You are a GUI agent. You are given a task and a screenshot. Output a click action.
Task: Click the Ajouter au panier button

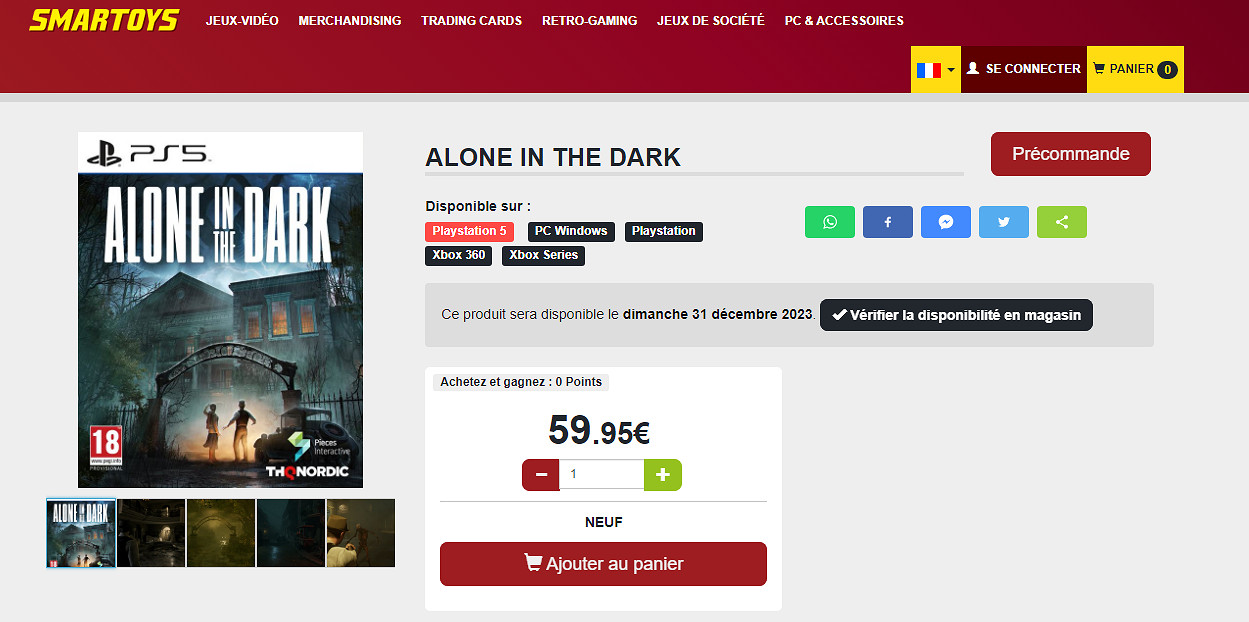pyautogui.click(x=603, y=564)
